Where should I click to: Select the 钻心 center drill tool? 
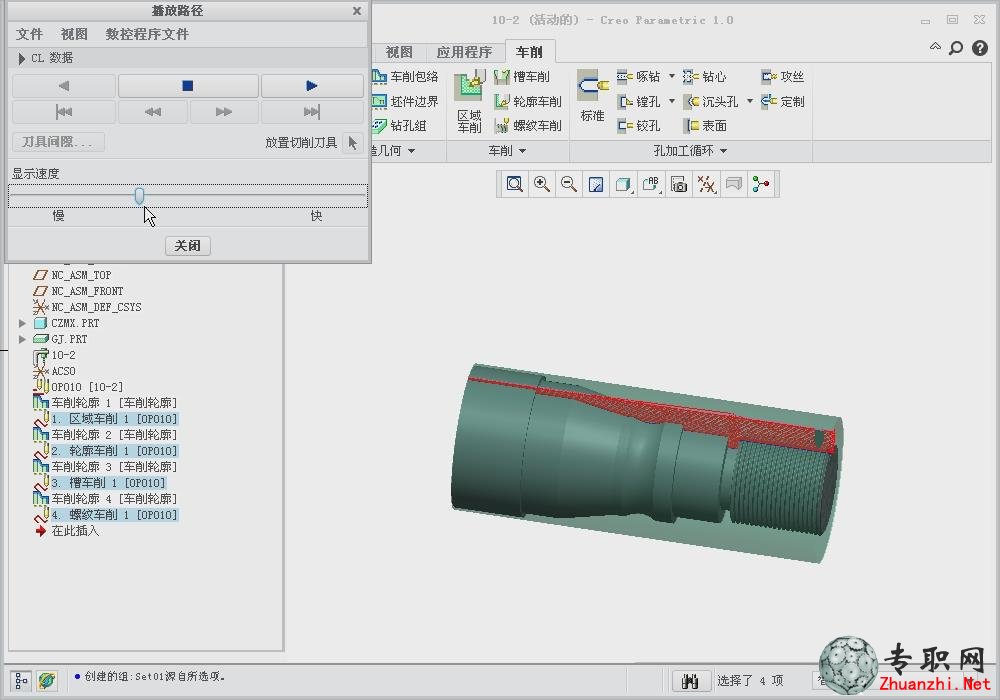[x=705, y=77]
